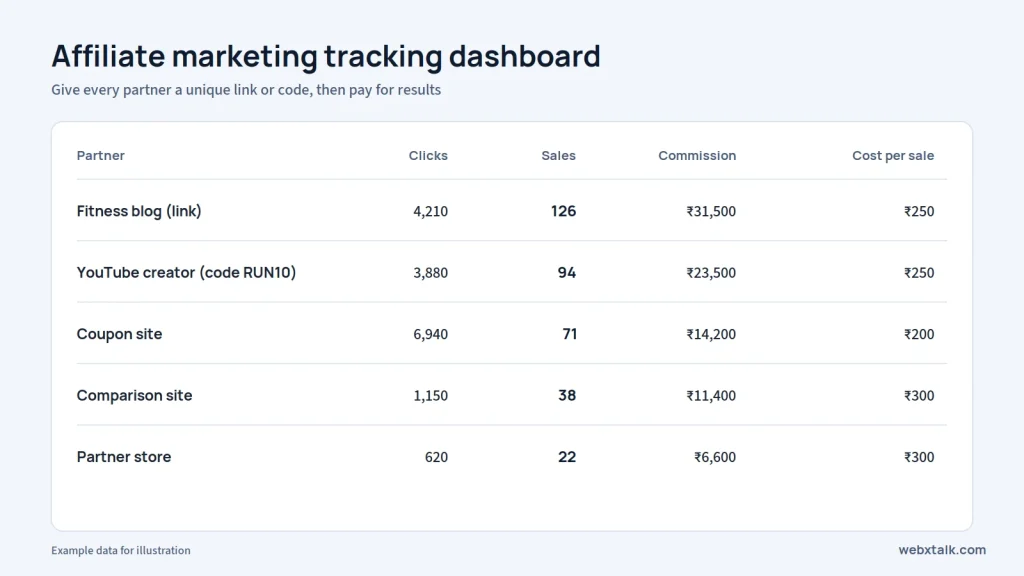Click the 22 sales value
This screenshot has height=576, width=1024.
pyautogui.click(x=567, y=456)
